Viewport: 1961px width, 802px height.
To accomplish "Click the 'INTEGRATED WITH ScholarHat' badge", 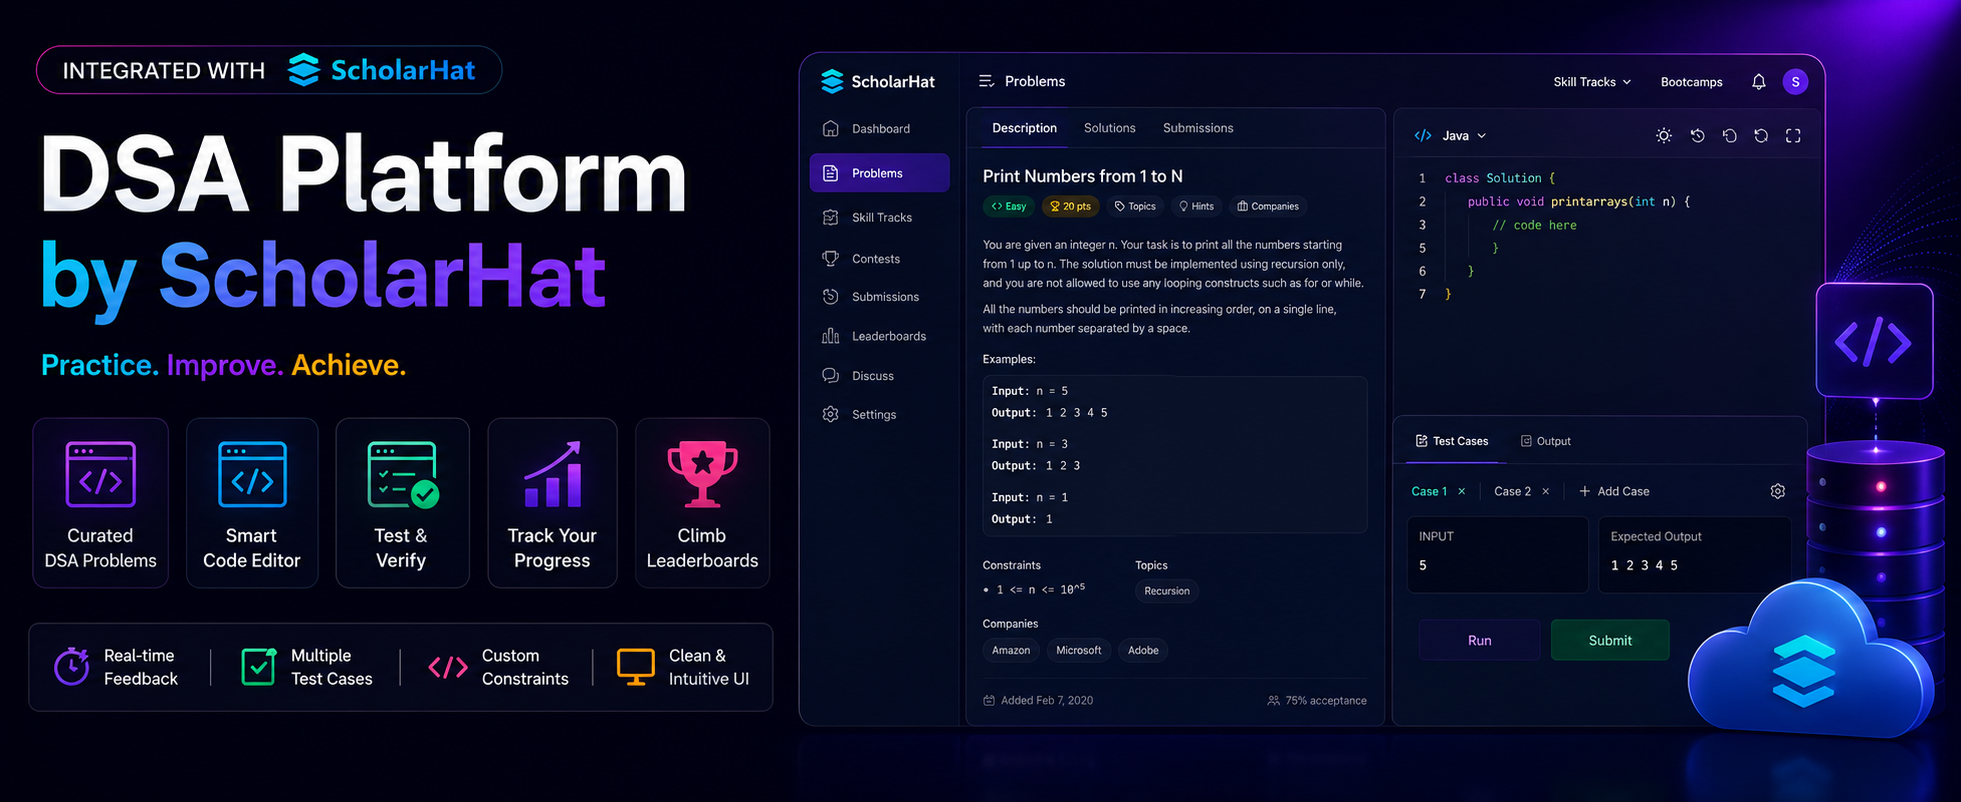I will (269, 70).
